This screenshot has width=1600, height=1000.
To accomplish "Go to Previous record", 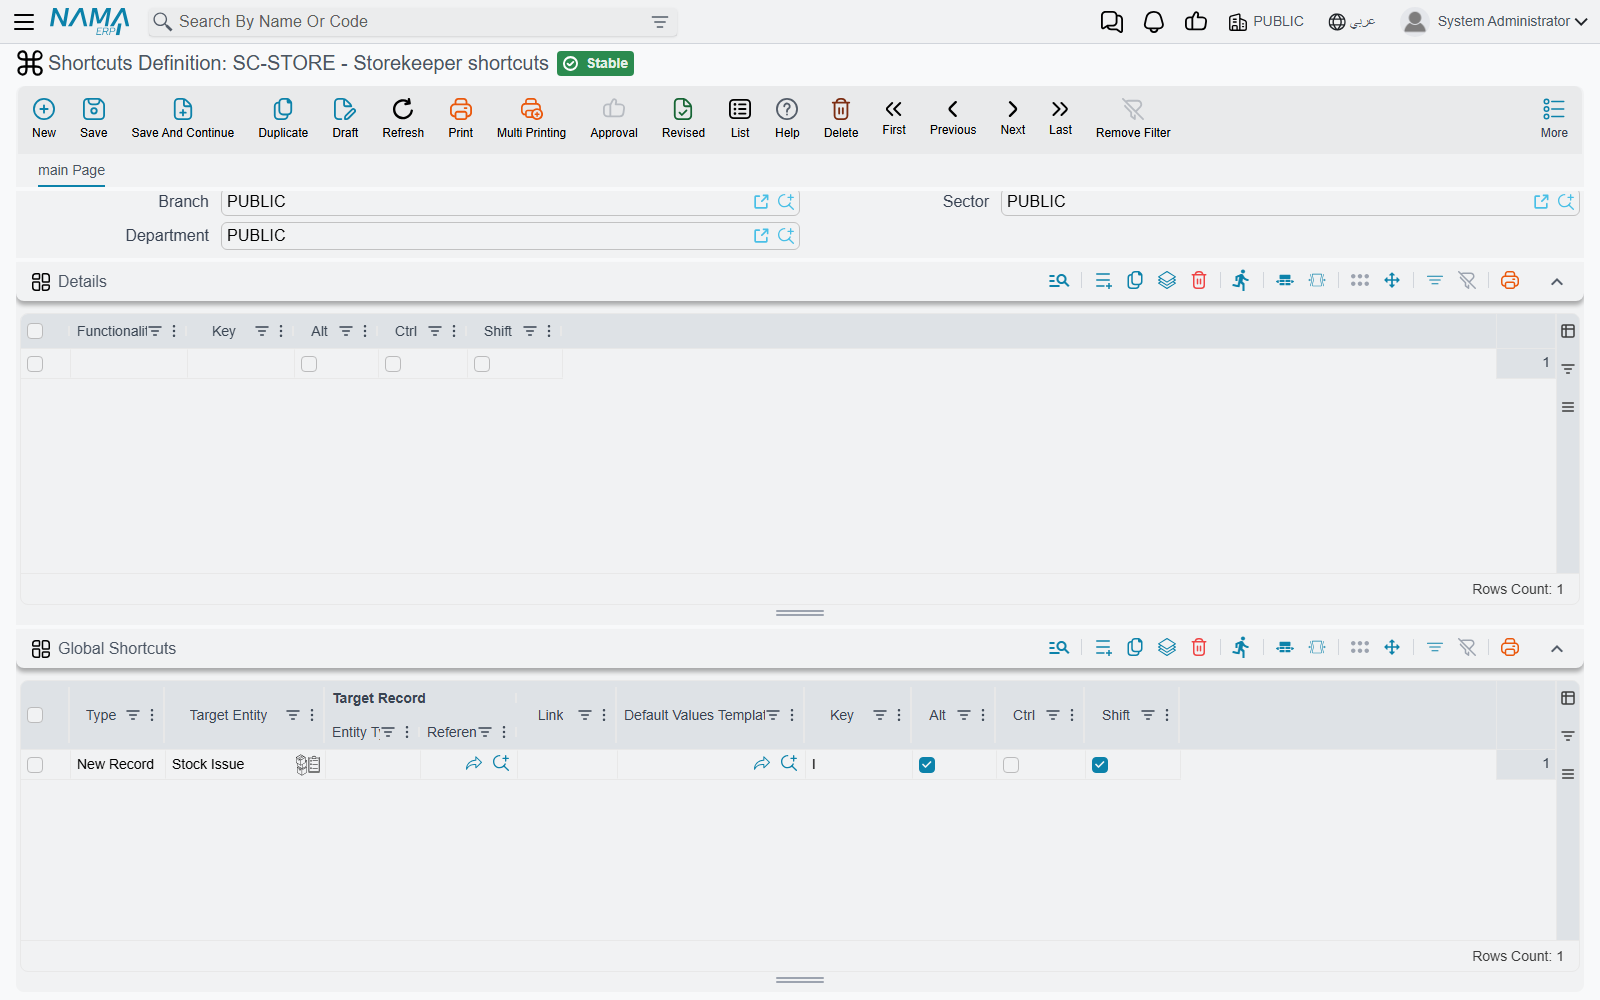I will pyautogui.click(x=953, y=117).
